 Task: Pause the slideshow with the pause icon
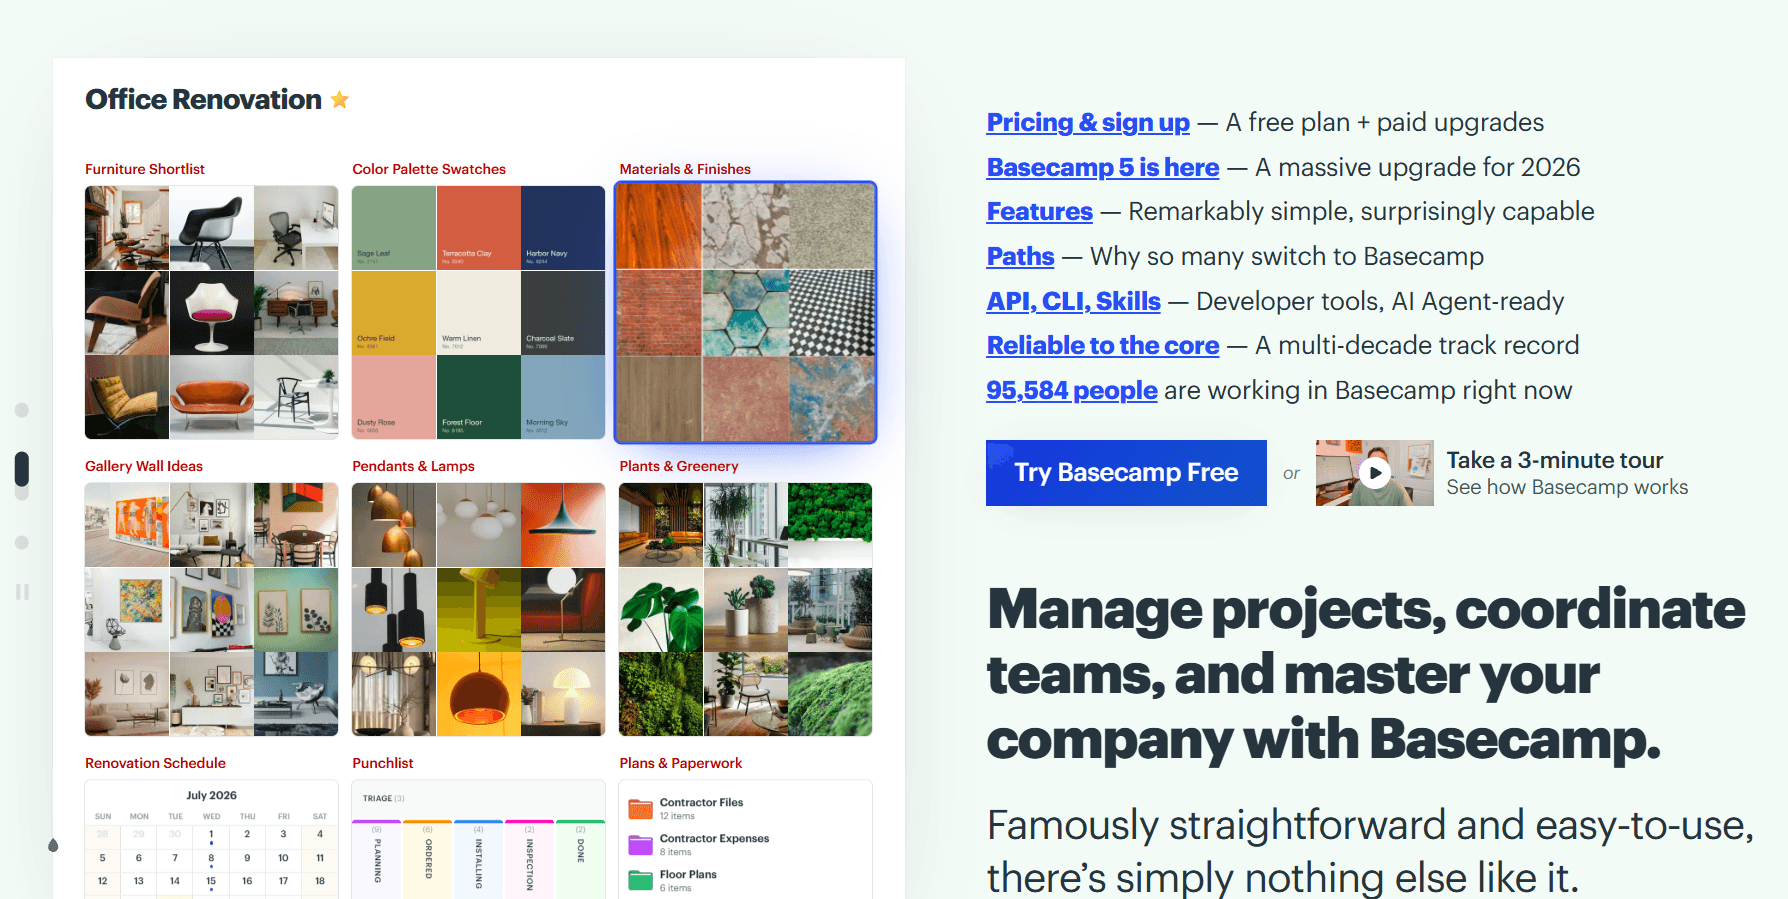[22, 592]
